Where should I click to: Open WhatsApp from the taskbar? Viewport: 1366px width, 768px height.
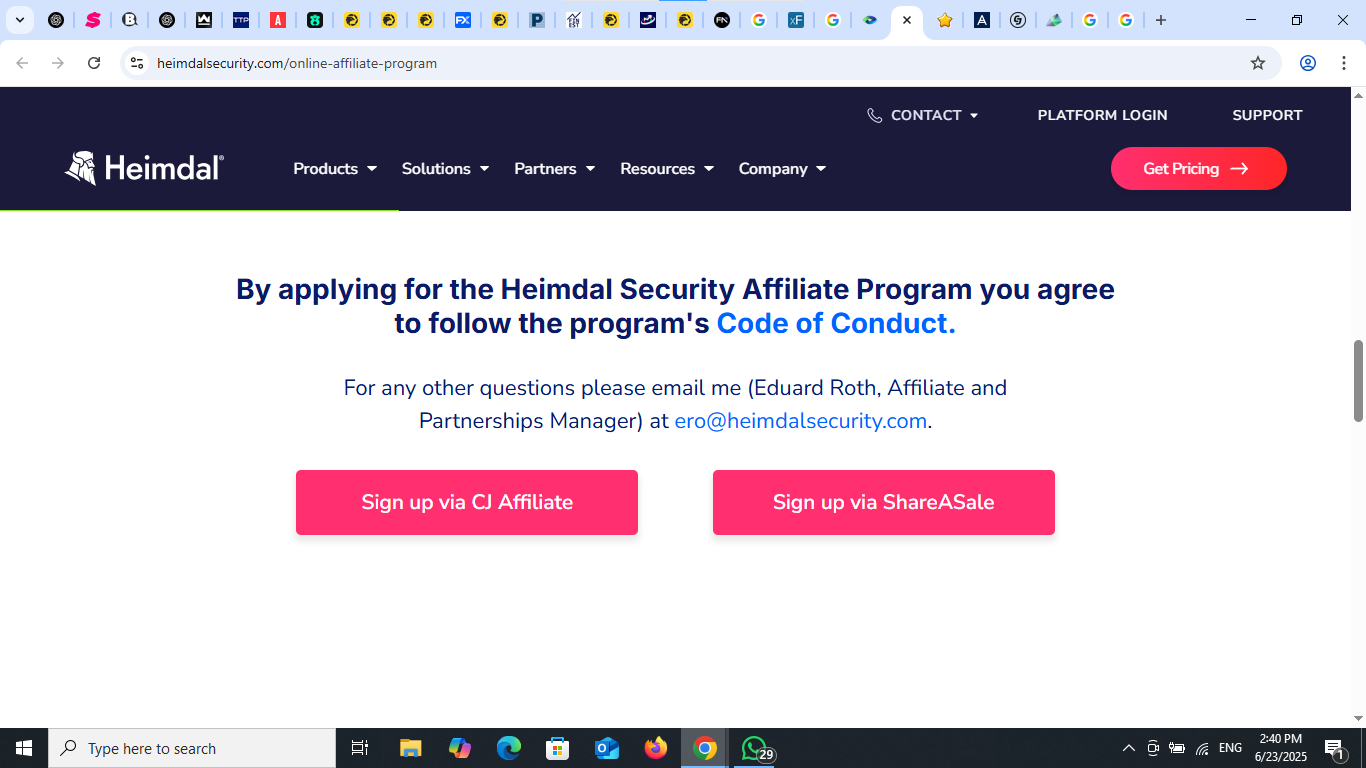tap(755, 748)
